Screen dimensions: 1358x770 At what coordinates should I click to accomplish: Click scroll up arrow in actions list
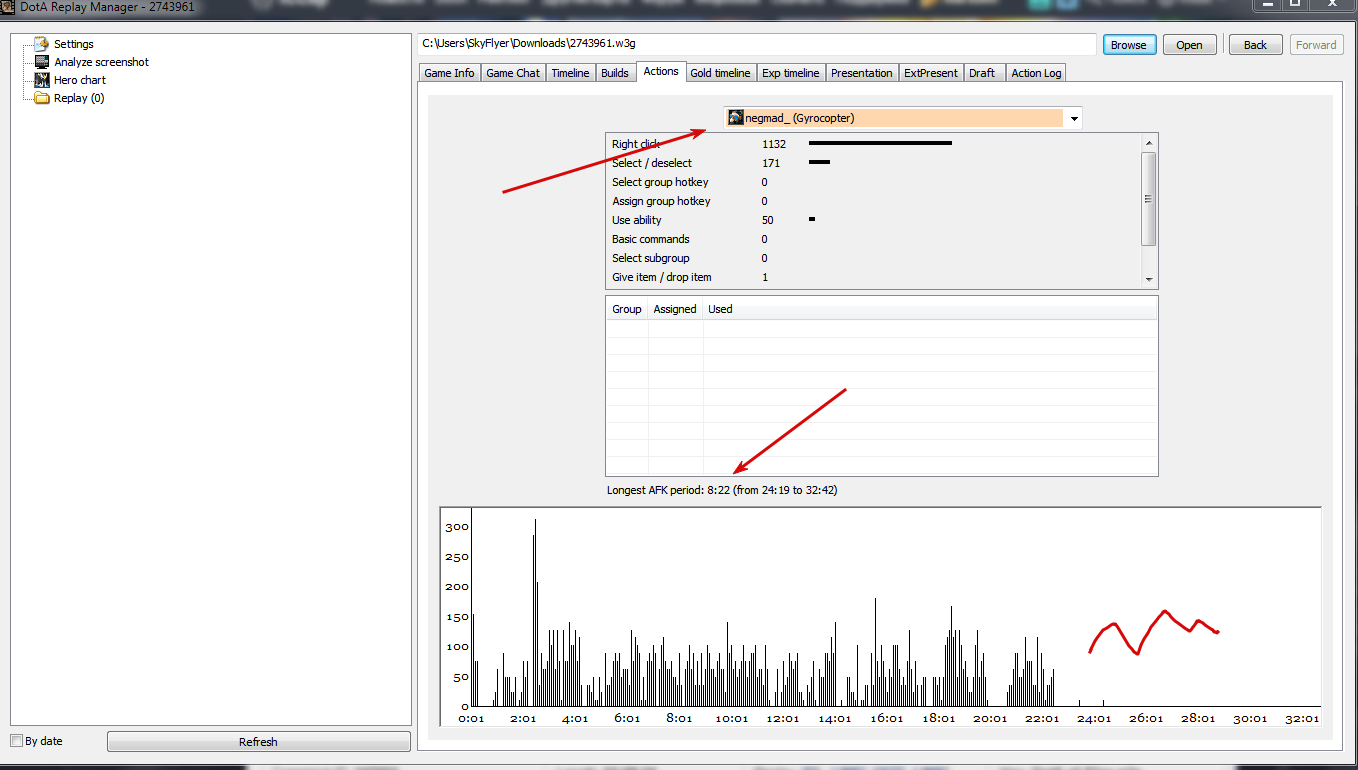tap(1149, 143)
